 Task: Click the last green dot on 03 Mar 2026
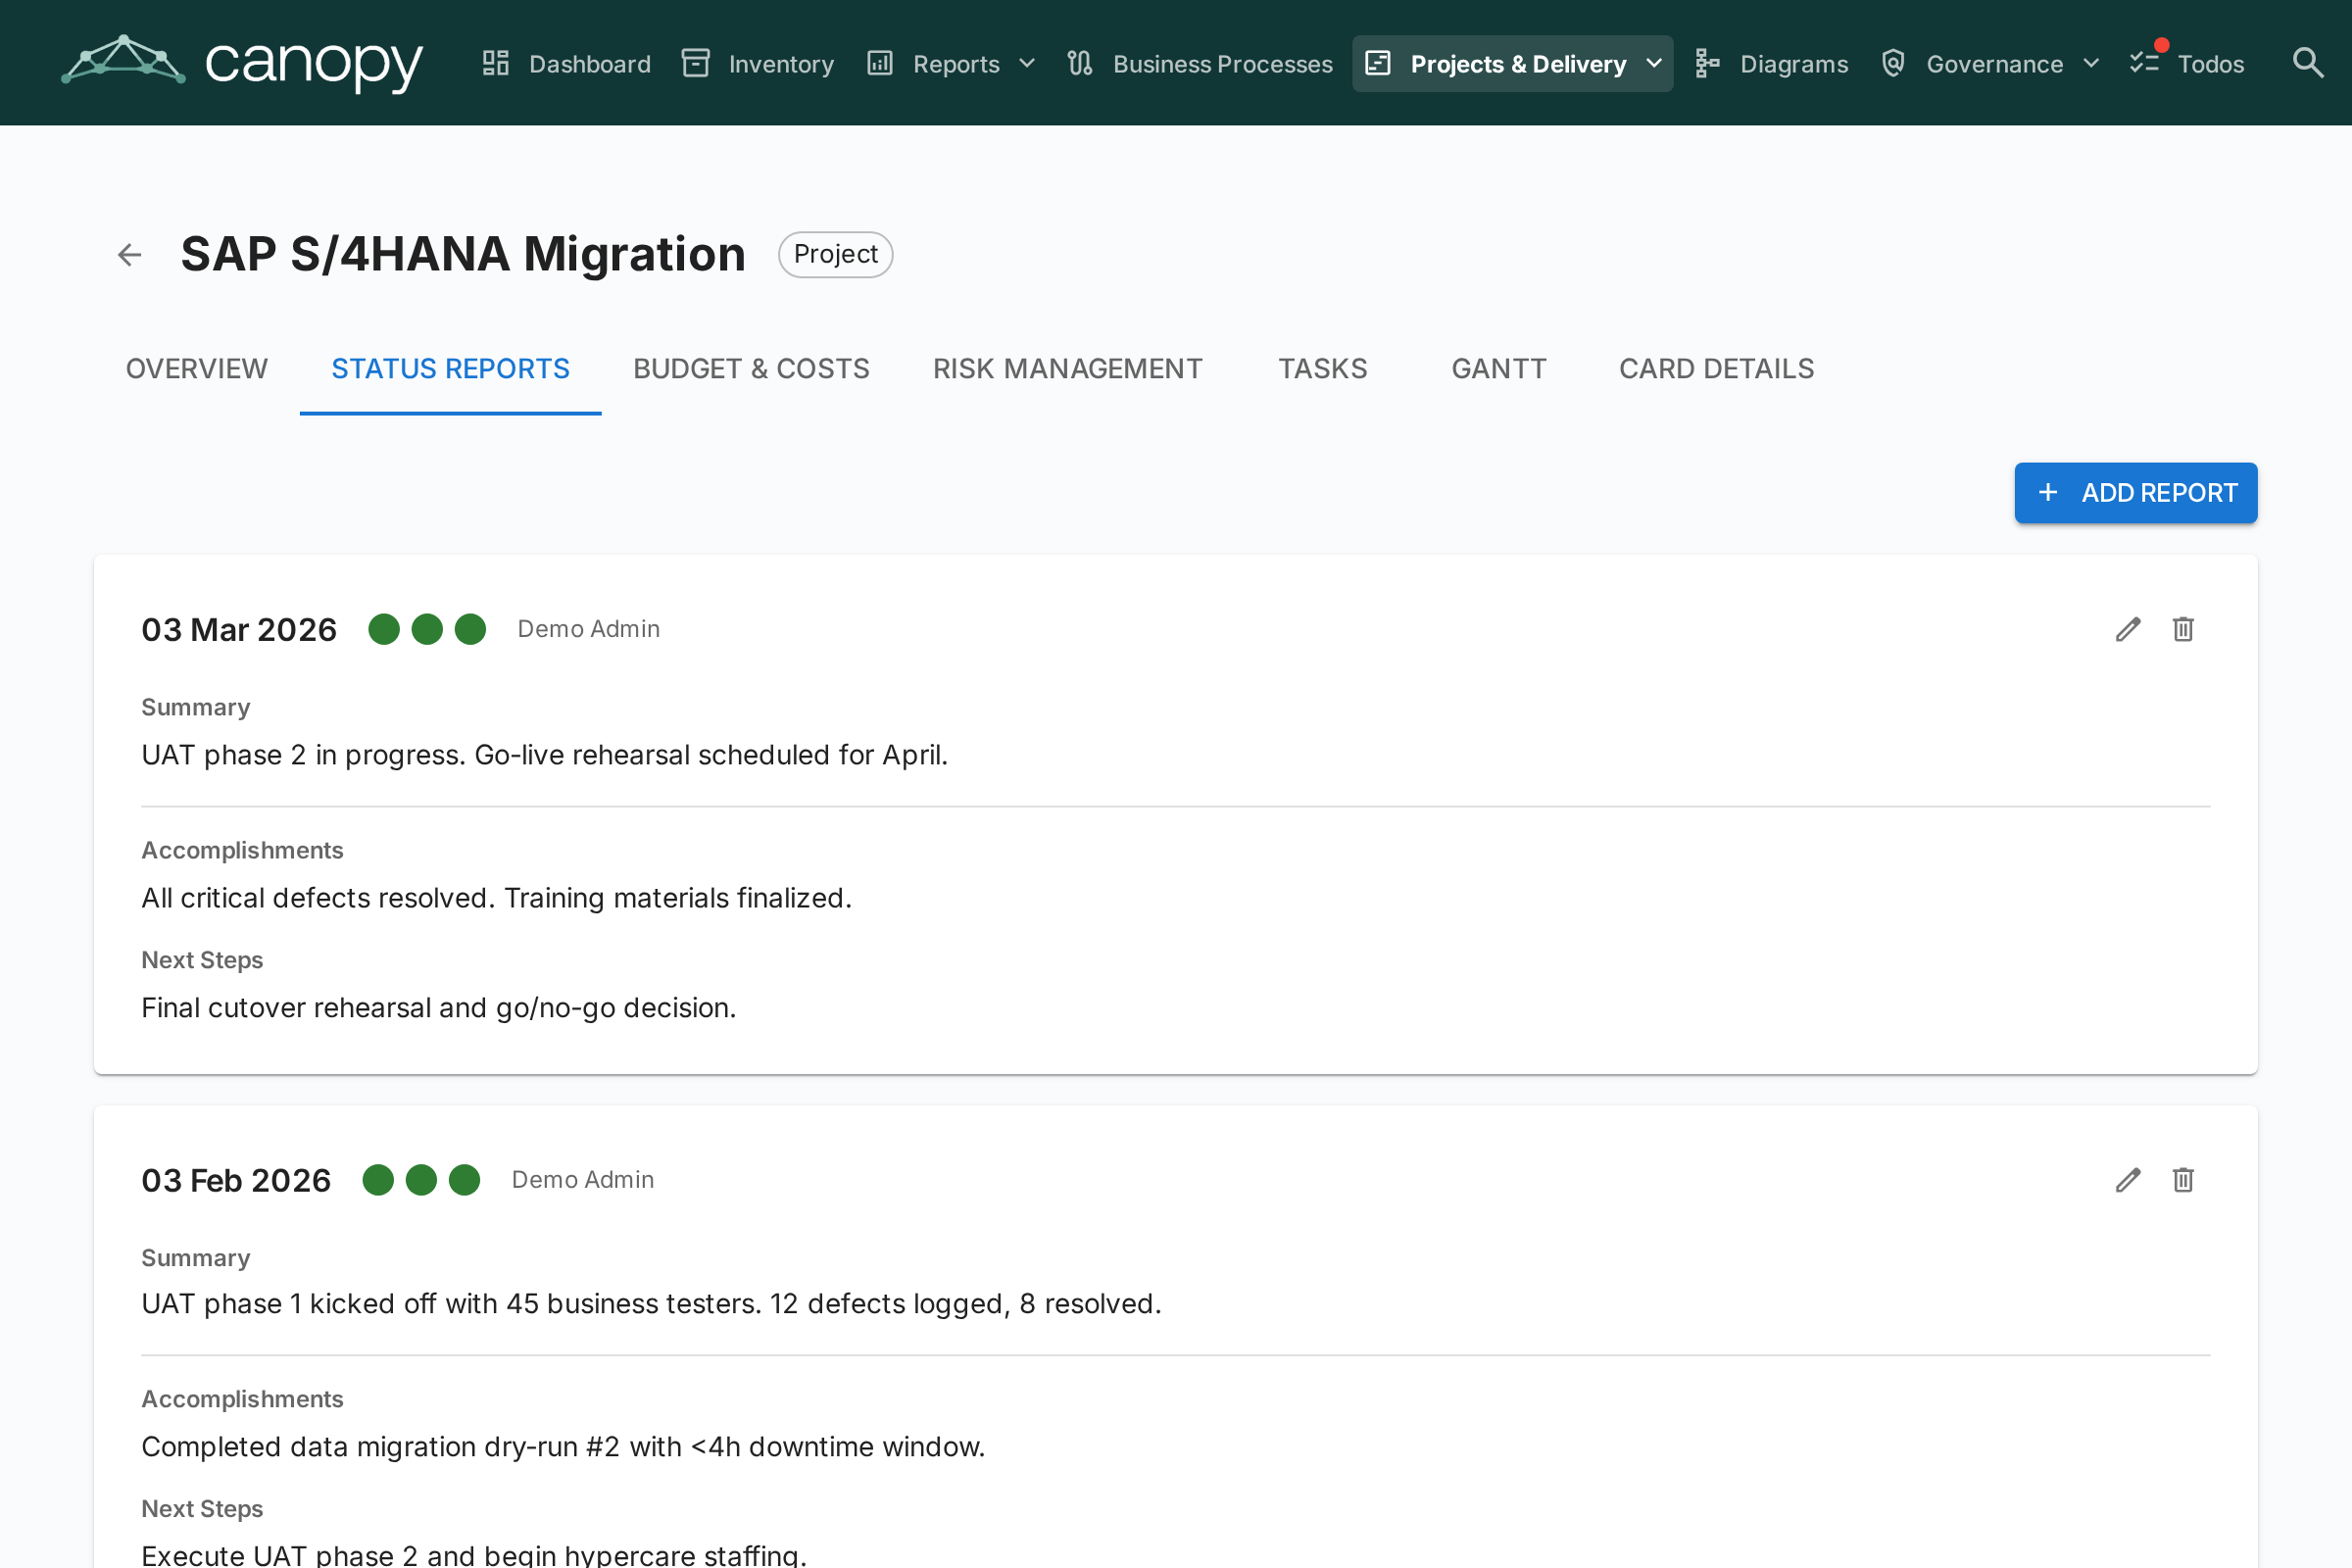470,629
